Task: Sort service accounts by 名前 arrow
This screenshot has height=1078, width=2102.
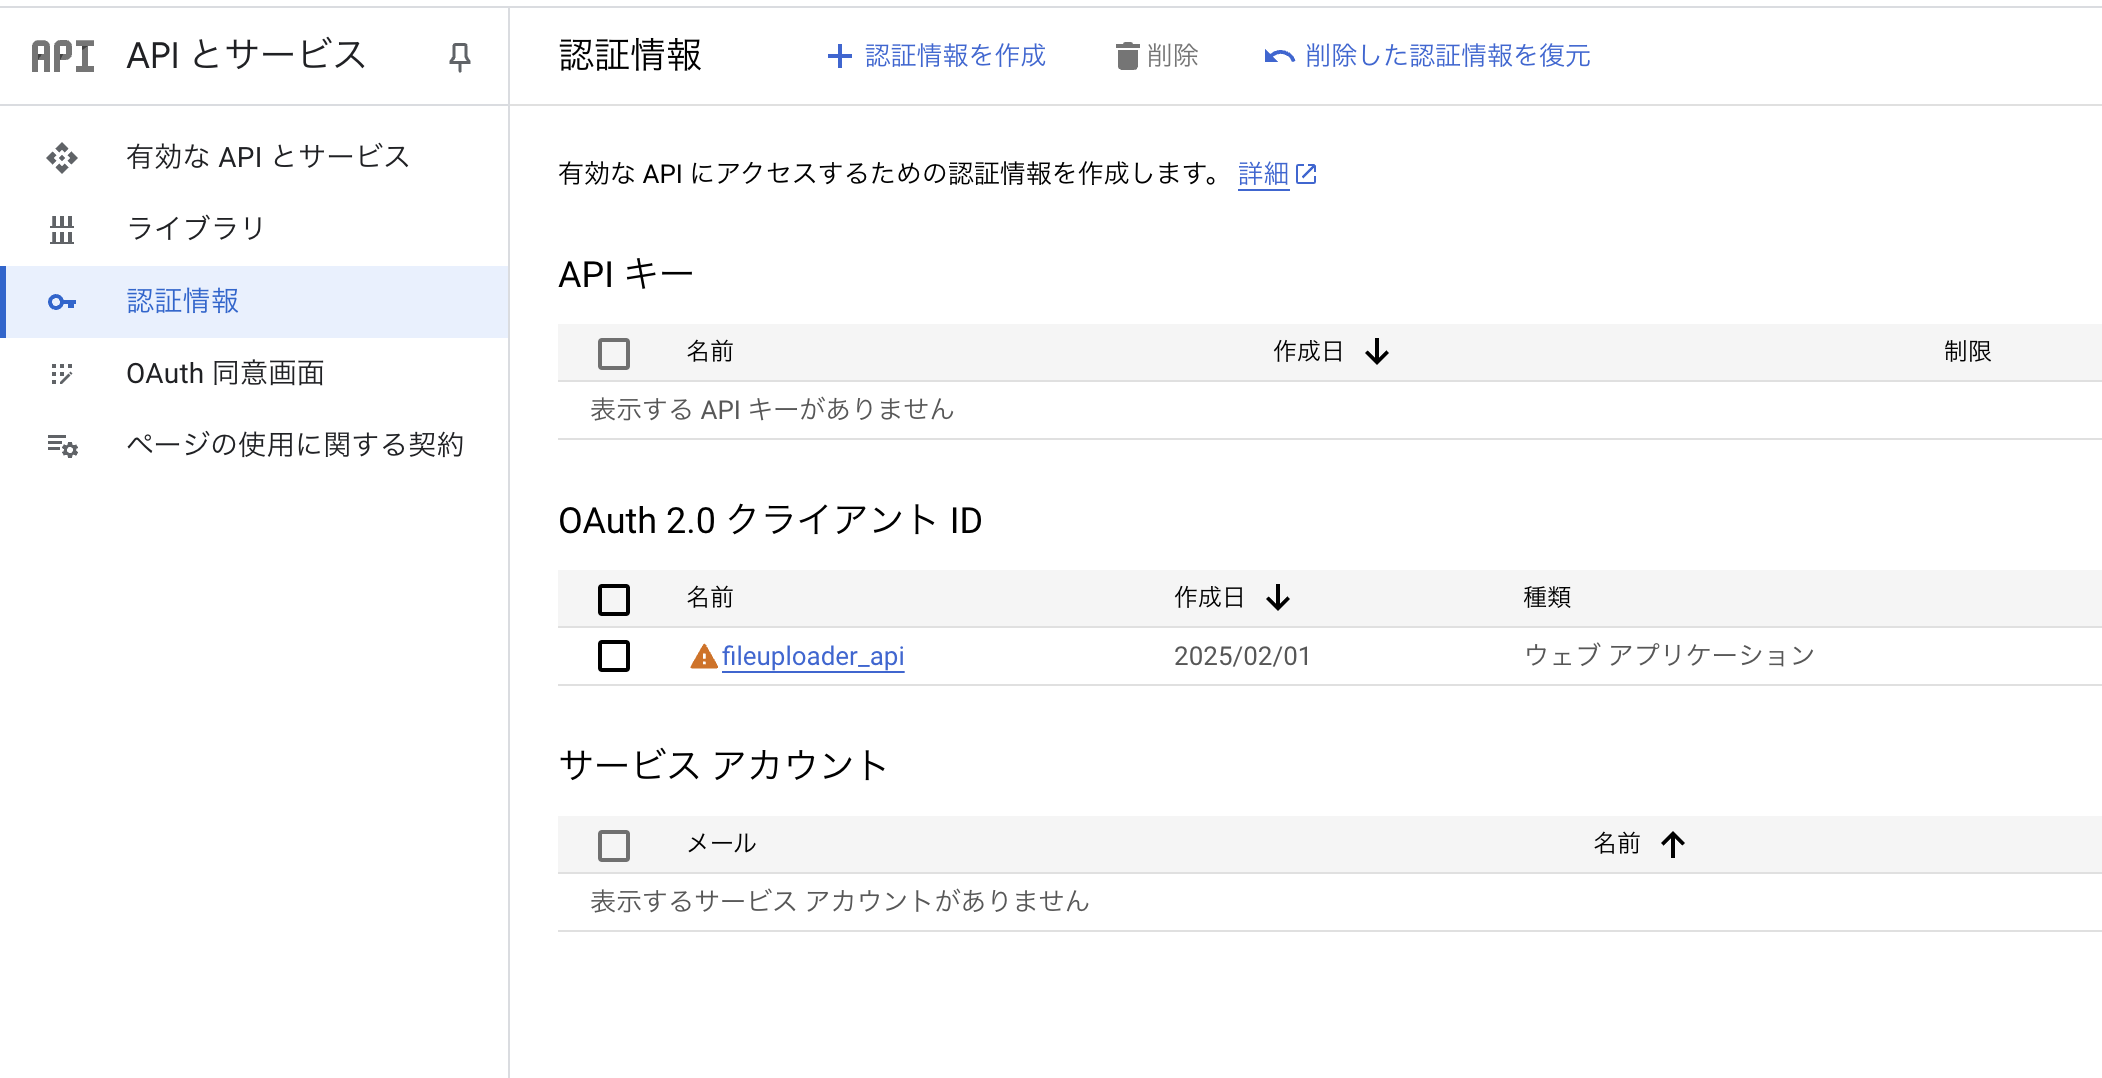Action: [1673, 845]
